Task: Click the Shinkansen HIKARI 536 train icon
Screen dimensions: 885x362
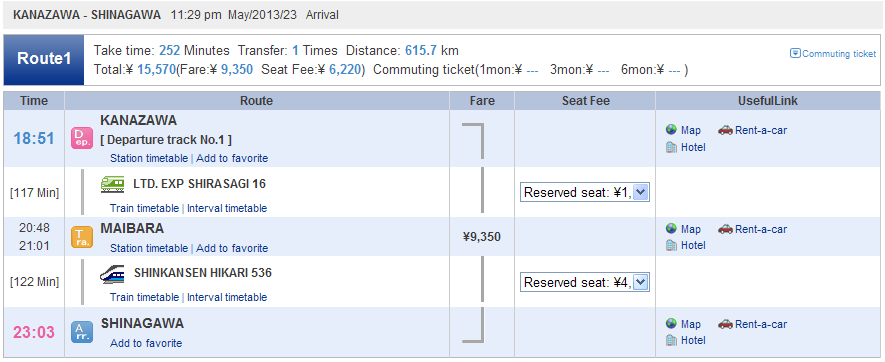Action: click(x=113, y=273)
